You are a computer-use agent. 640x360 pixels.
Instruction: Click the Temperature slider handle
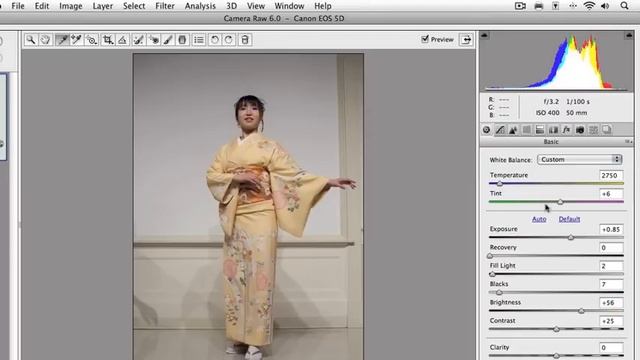coord(500,184)
